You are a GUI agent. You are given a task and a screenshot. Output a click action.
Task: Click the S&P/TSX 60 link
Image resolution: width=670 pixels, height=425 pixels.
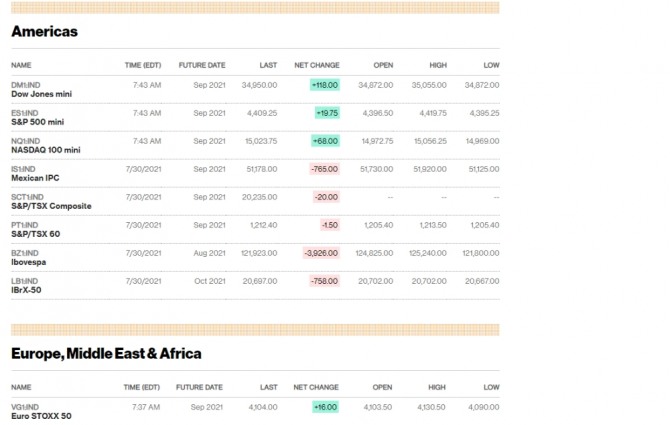click(x=35, y=234)
